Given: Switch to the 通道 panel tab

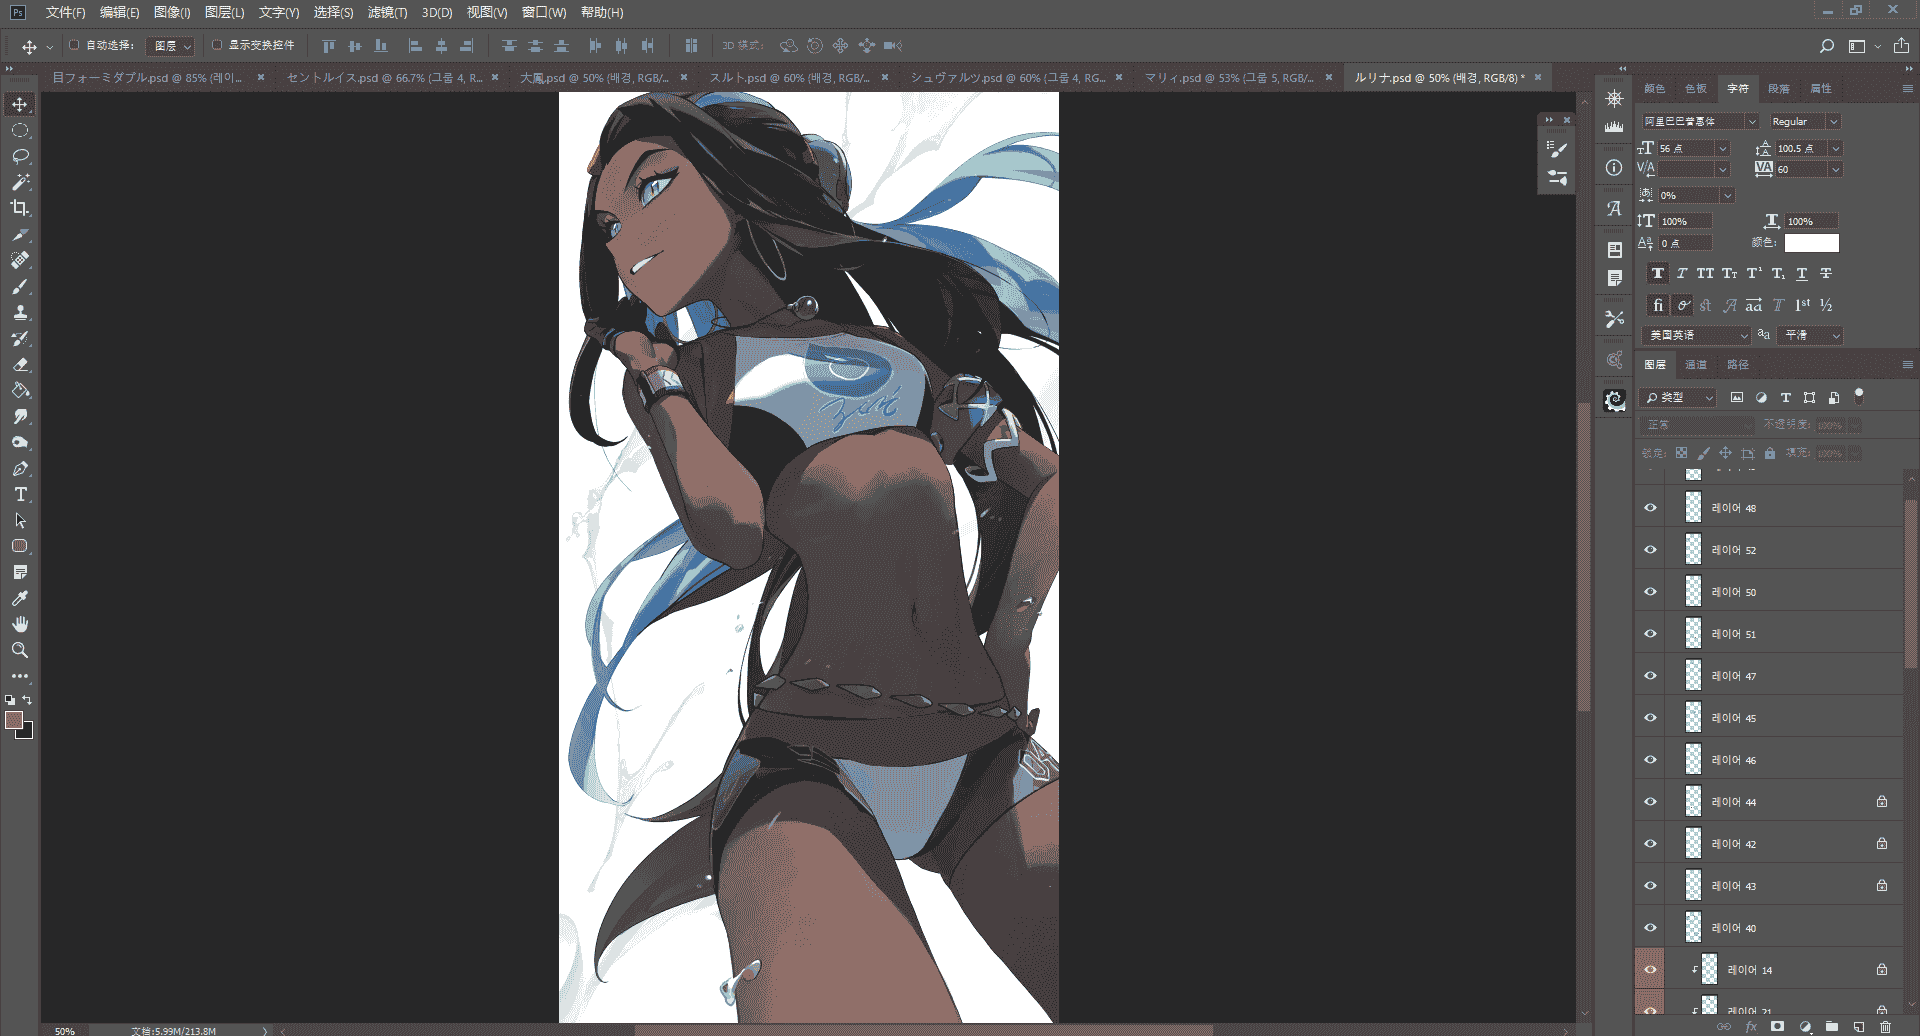Looking at the screenshot, I should [1696, 365].
